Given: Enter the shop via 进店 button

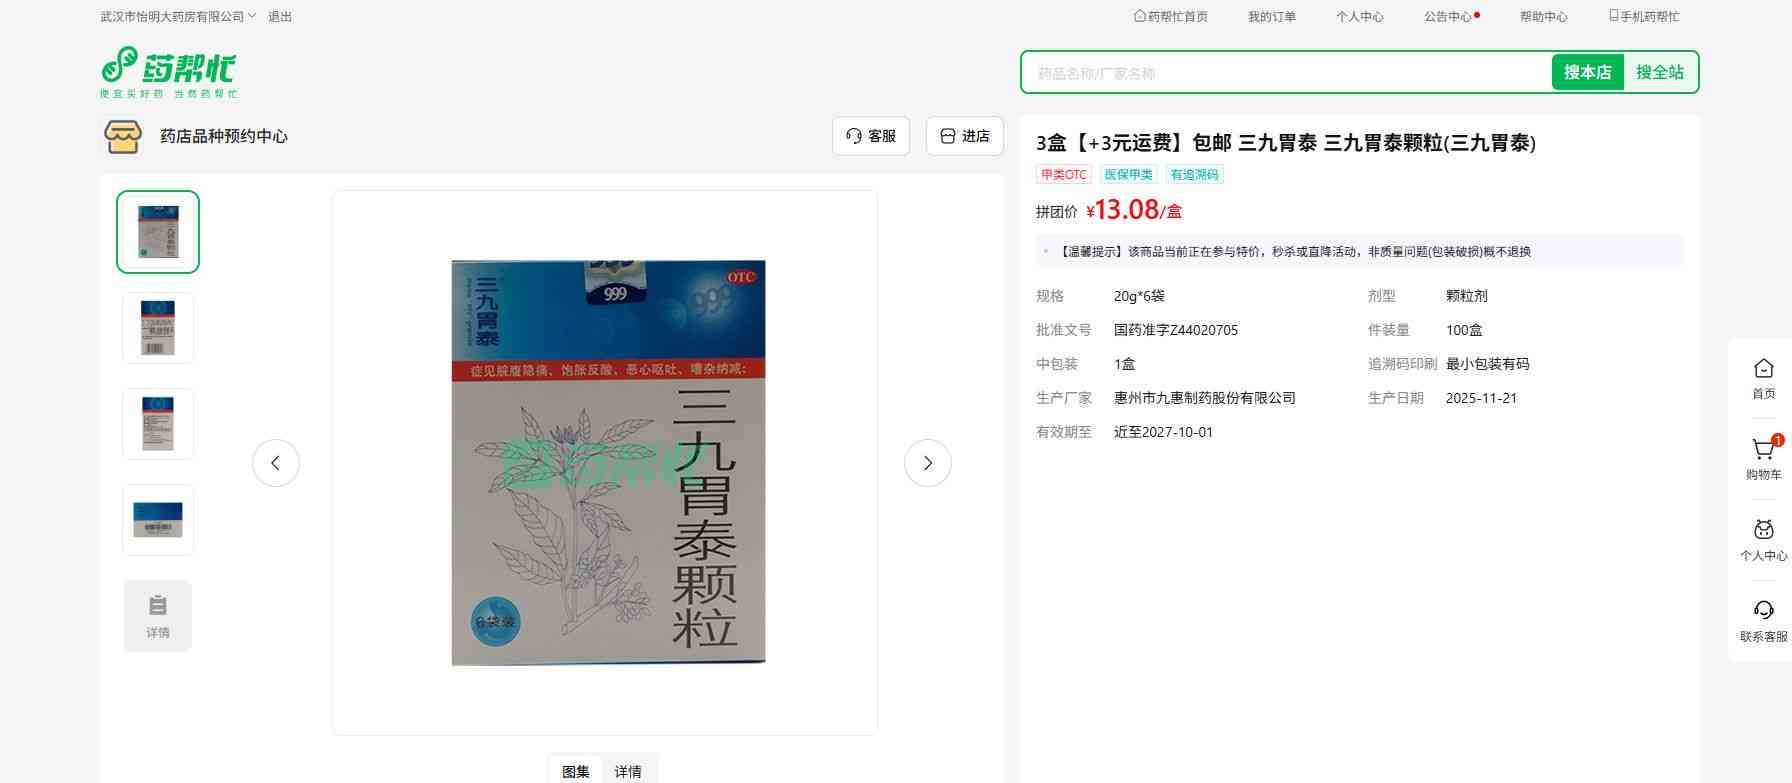Looking at the screenshot, I should click(964, 136).
